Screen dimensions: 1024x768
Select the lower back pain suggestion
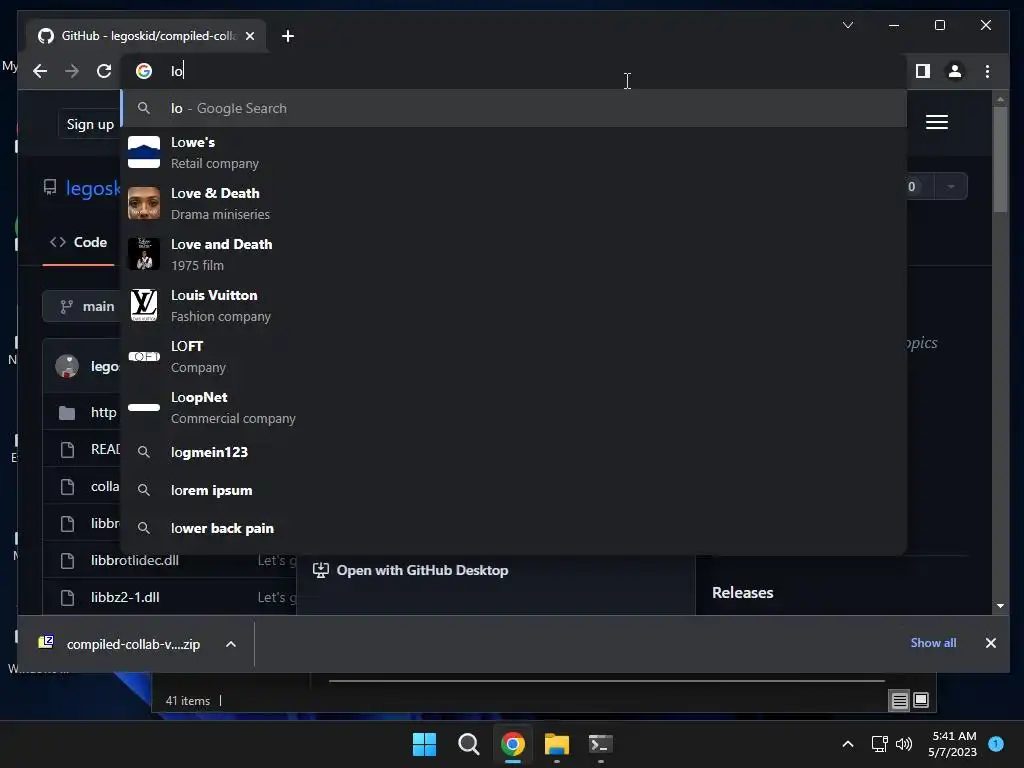point(514,528)
